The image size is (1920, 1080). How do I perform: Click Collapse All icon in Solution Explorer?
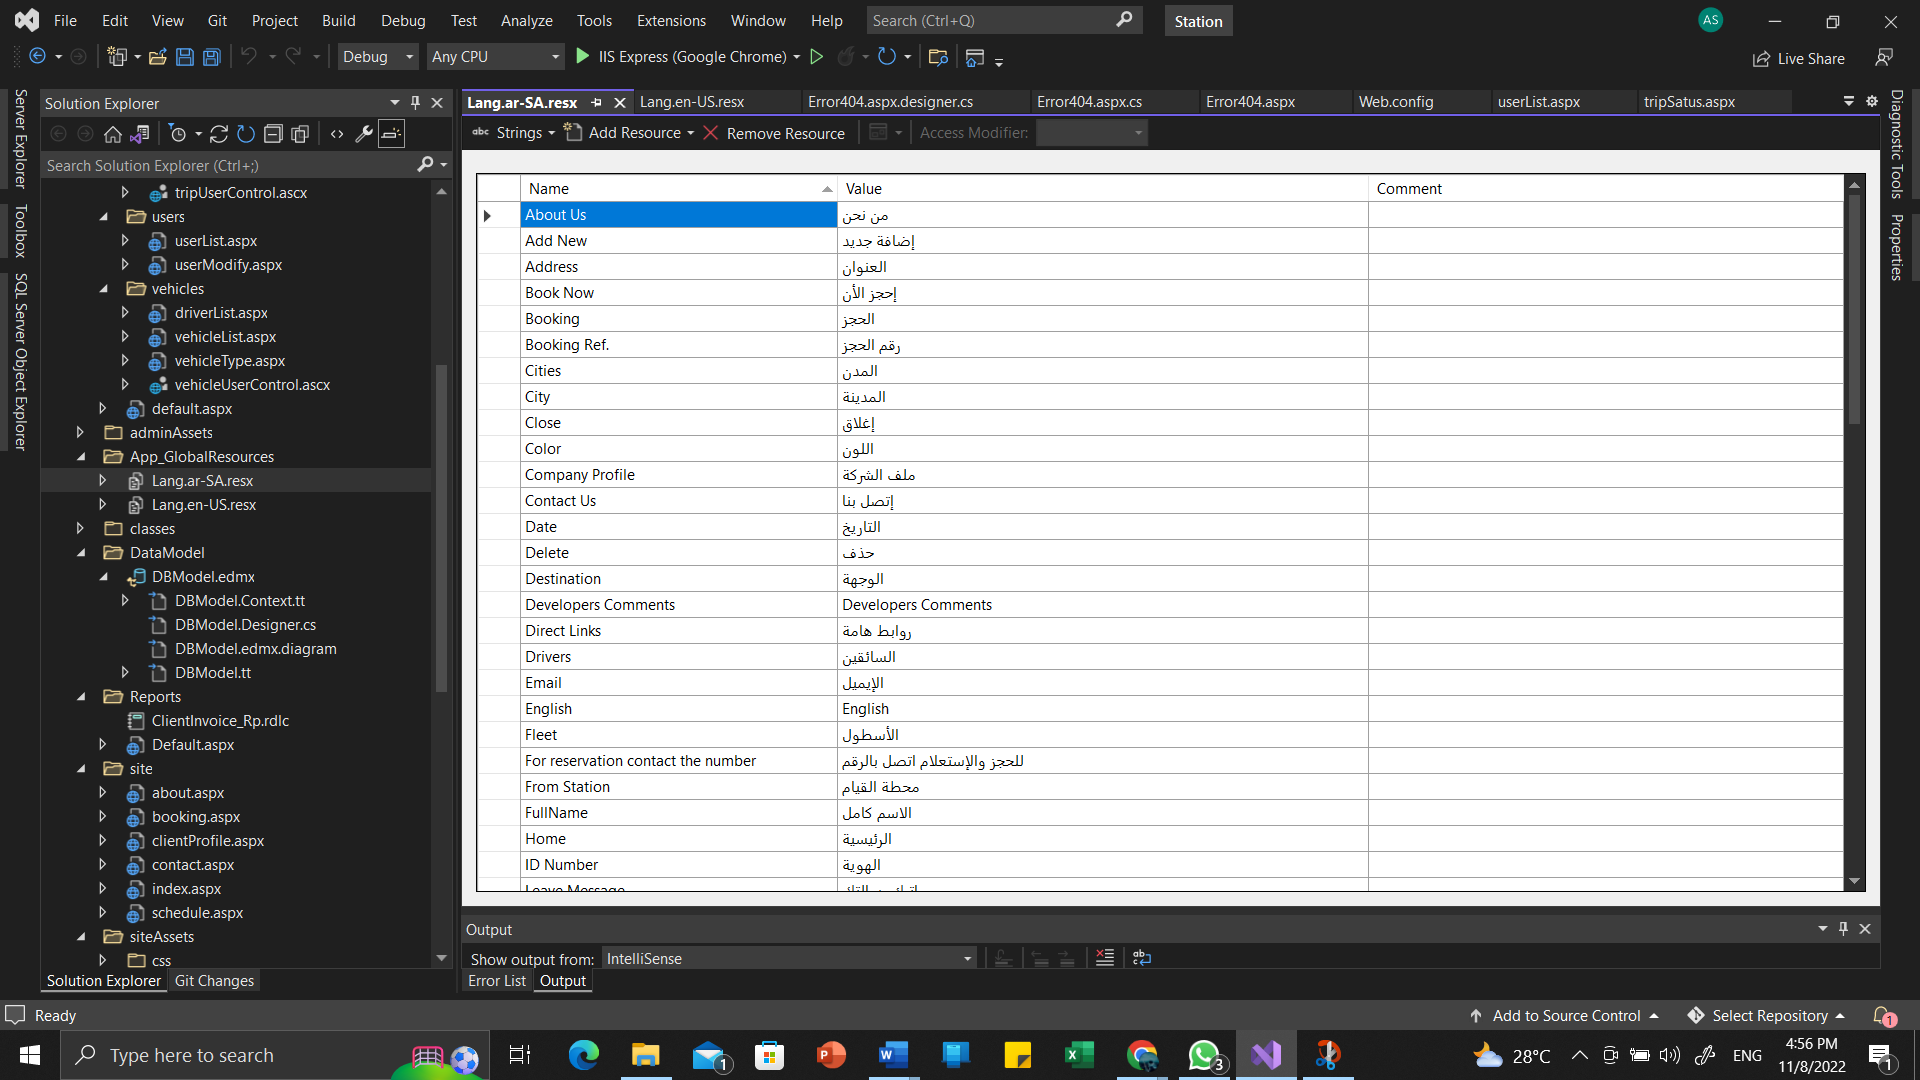[x=273, y=133]
